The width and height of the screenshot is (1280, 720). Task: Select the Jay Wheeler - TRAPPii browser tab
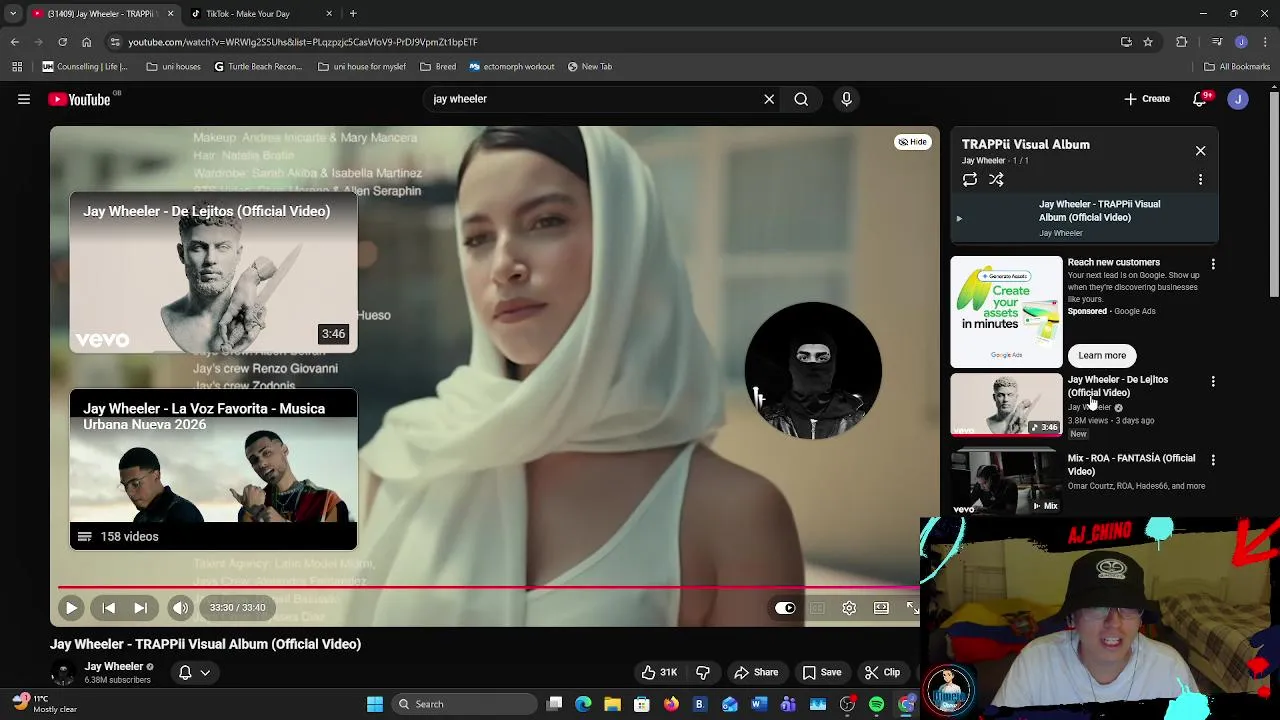pyautogui.click(x=103, y=14)
